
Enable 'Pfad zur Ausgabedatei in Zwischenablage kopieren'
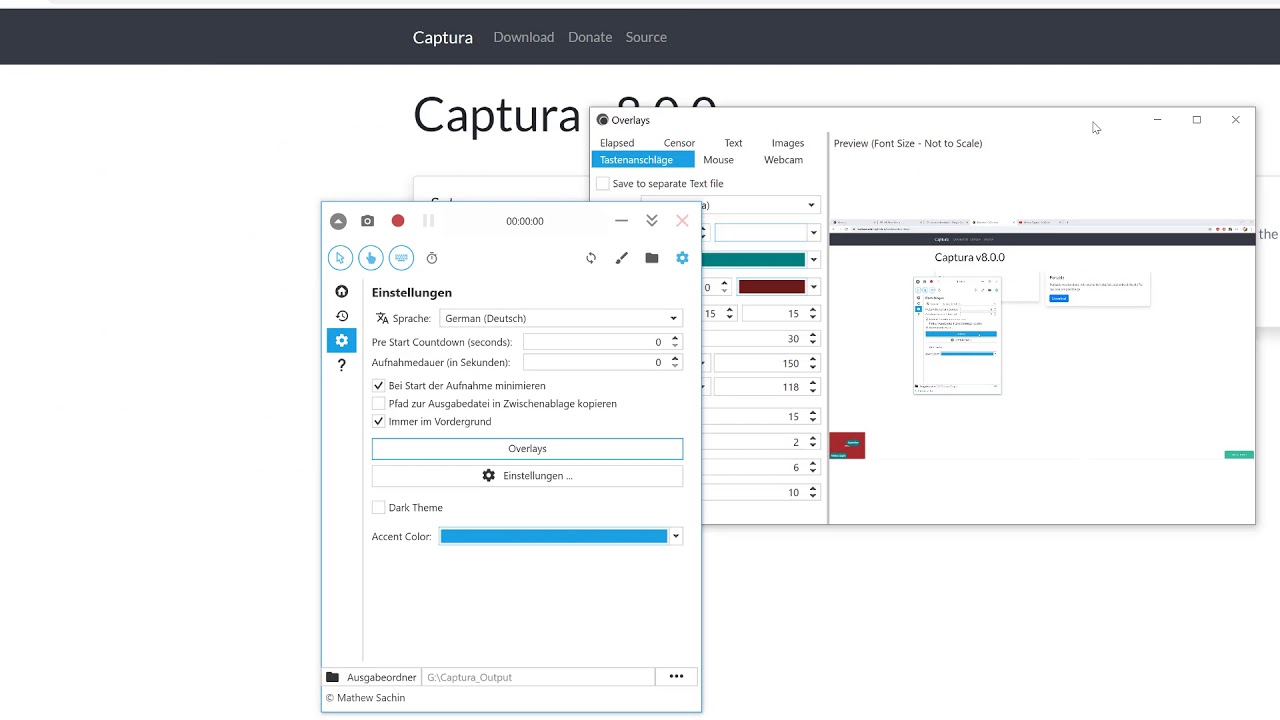[x=378, y=404]
